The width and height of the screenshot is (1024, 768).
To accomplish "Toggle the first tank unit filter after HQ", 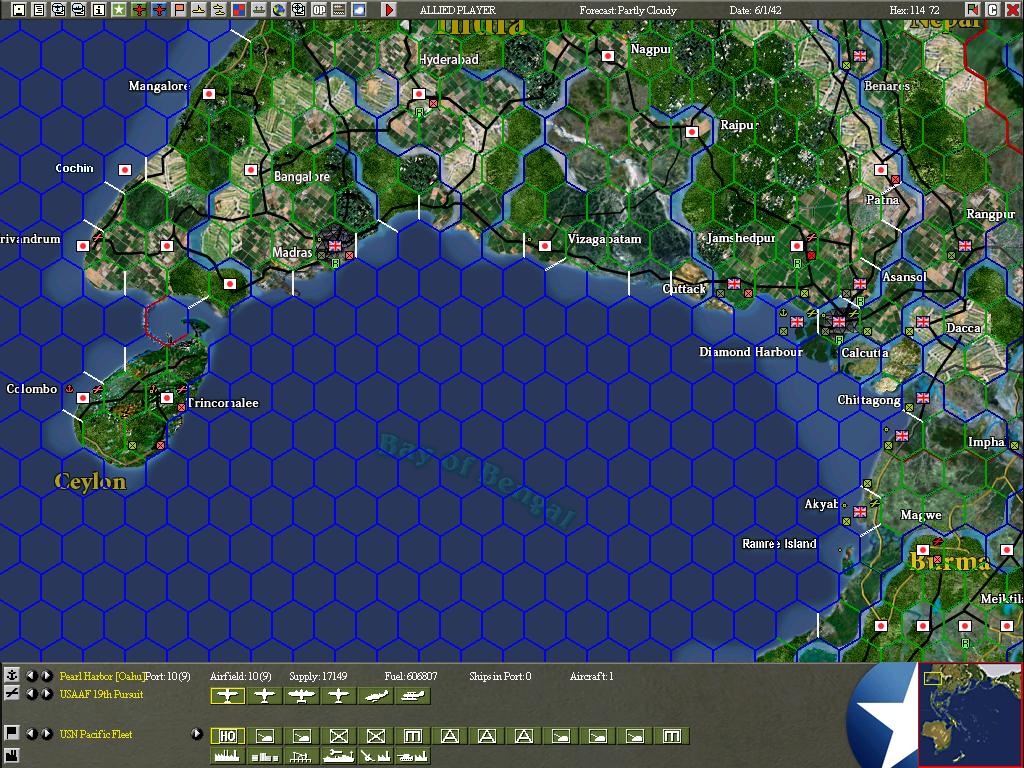I will point(264,736).
